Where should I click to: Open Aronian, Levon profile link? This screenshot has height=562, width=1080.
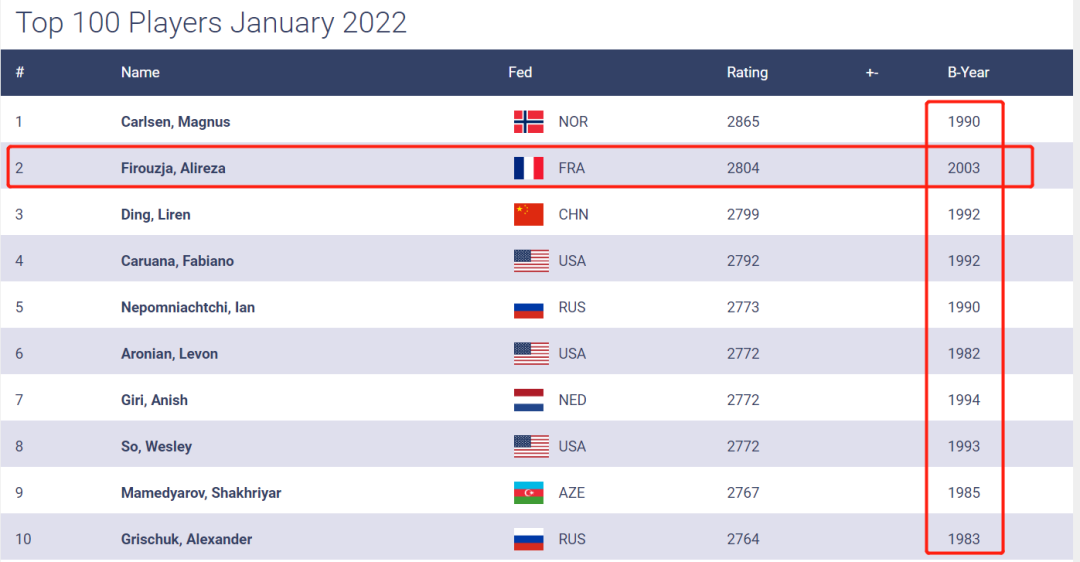(x=169, y=353)
